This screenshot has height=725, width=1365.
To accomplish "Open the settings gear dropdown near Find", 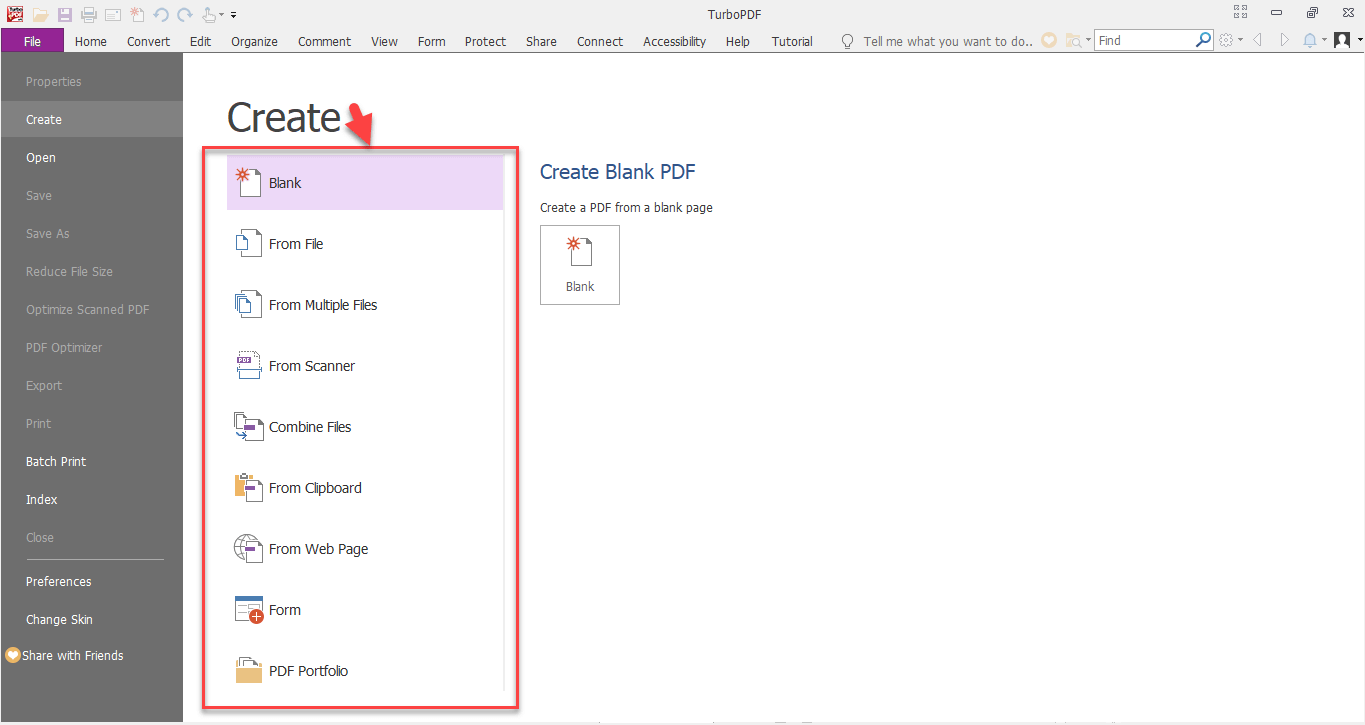I will tap(1227, 40).
